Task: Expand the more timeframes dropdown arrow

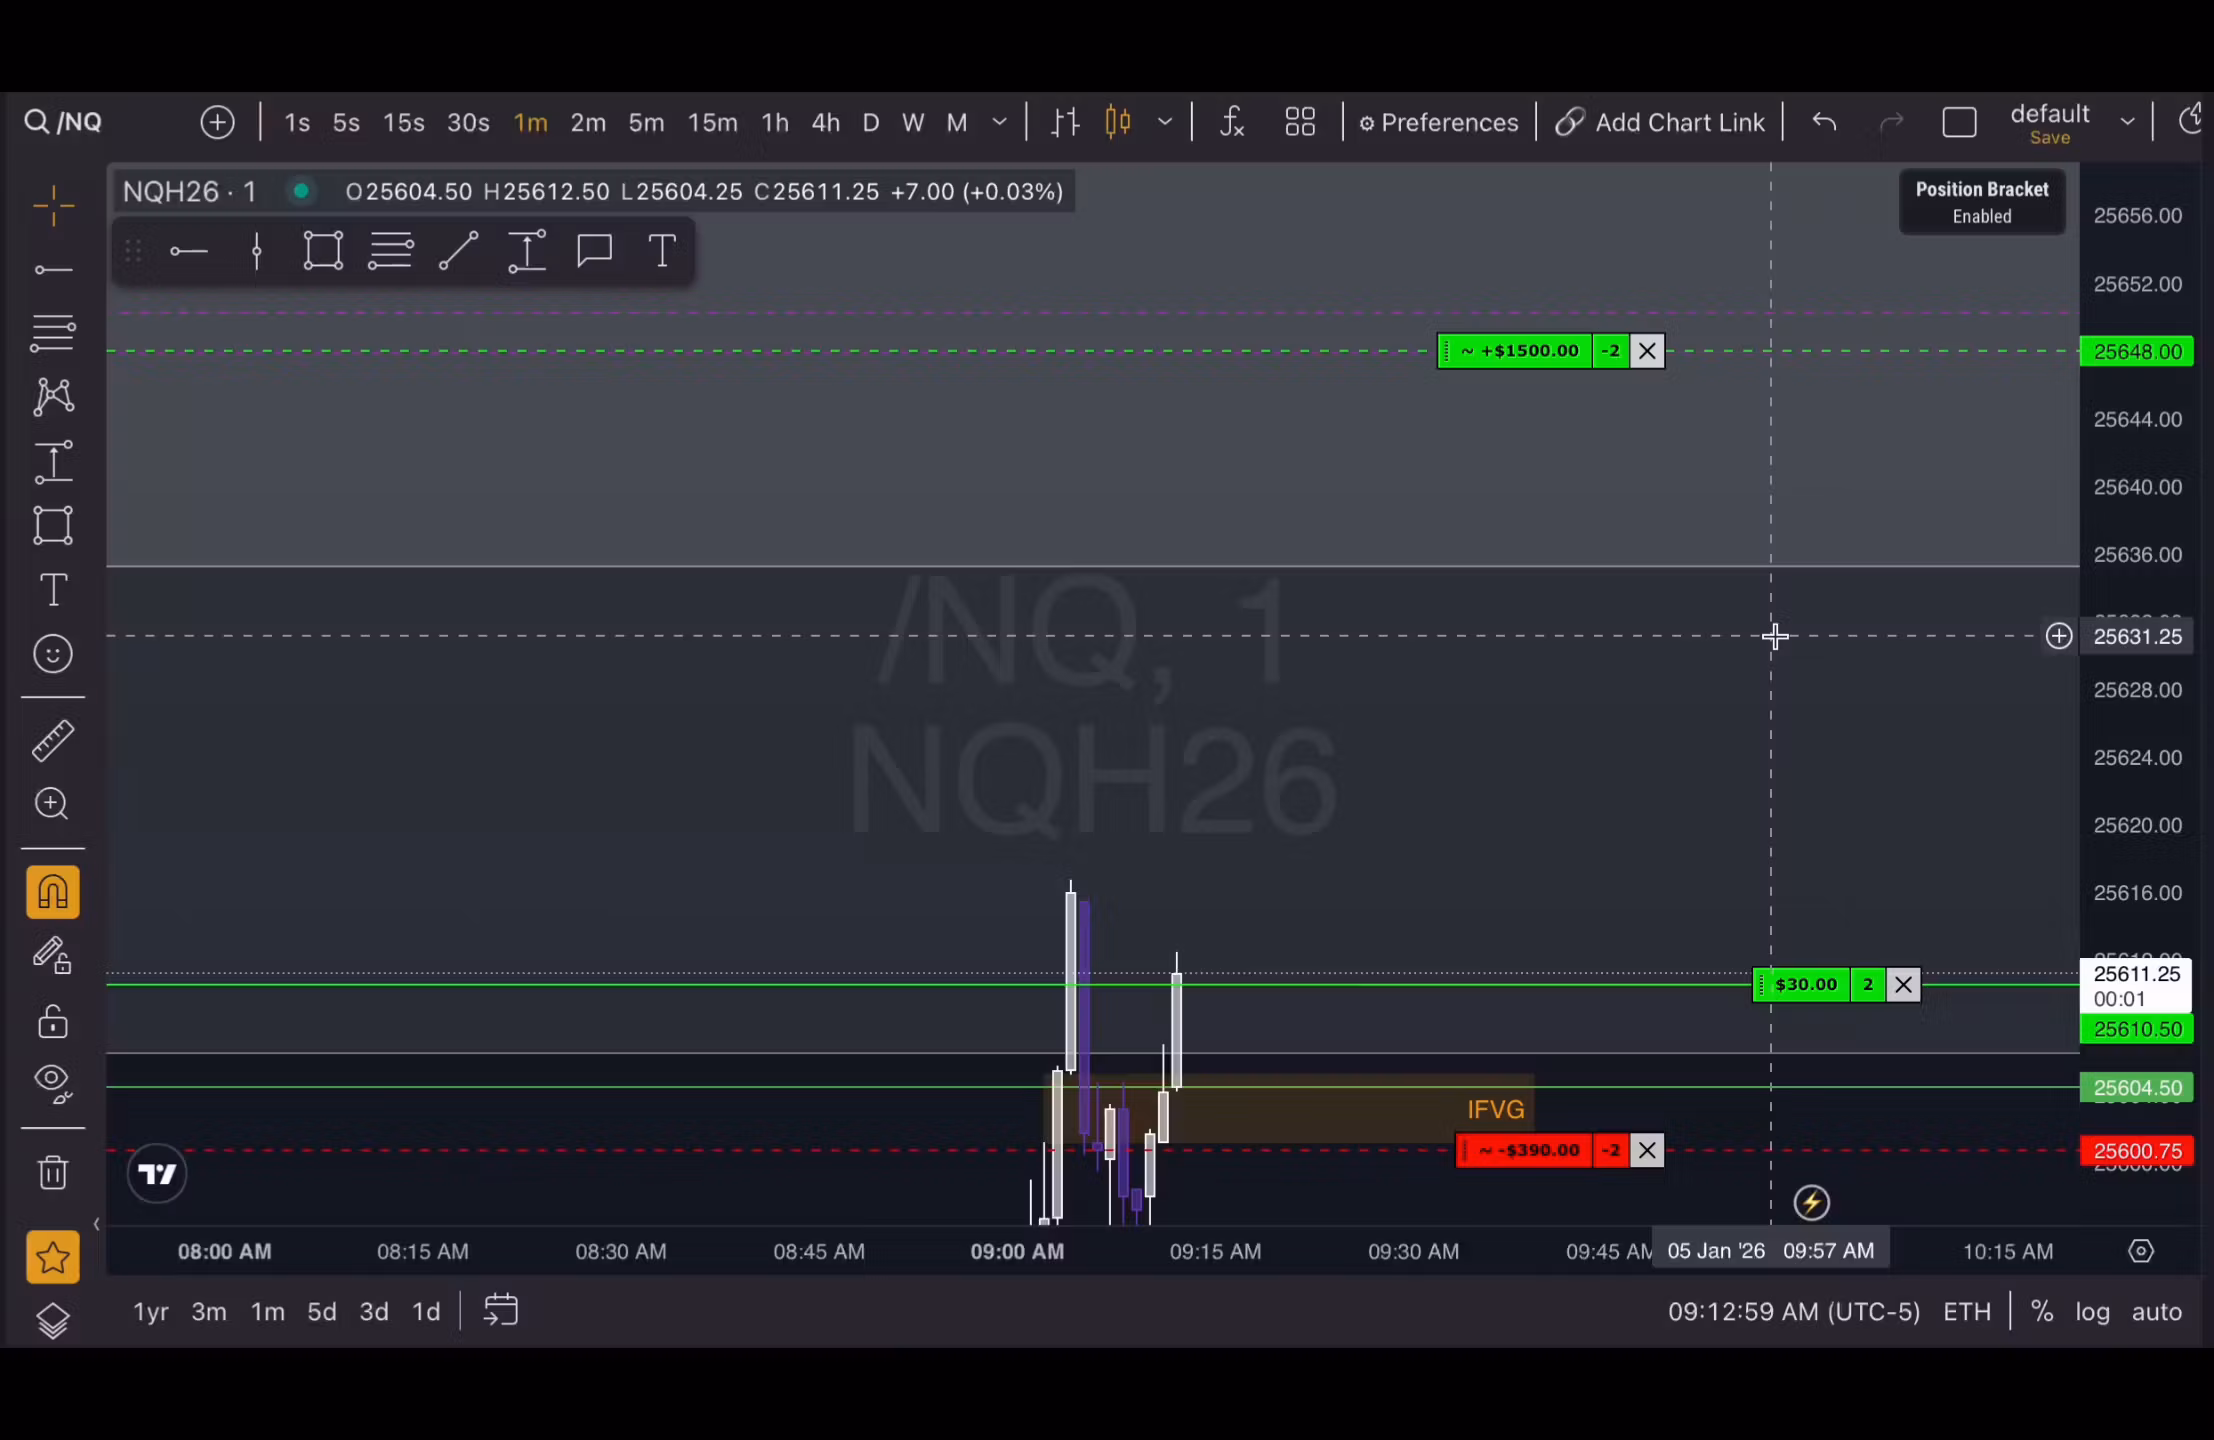Action: (999, 122)
